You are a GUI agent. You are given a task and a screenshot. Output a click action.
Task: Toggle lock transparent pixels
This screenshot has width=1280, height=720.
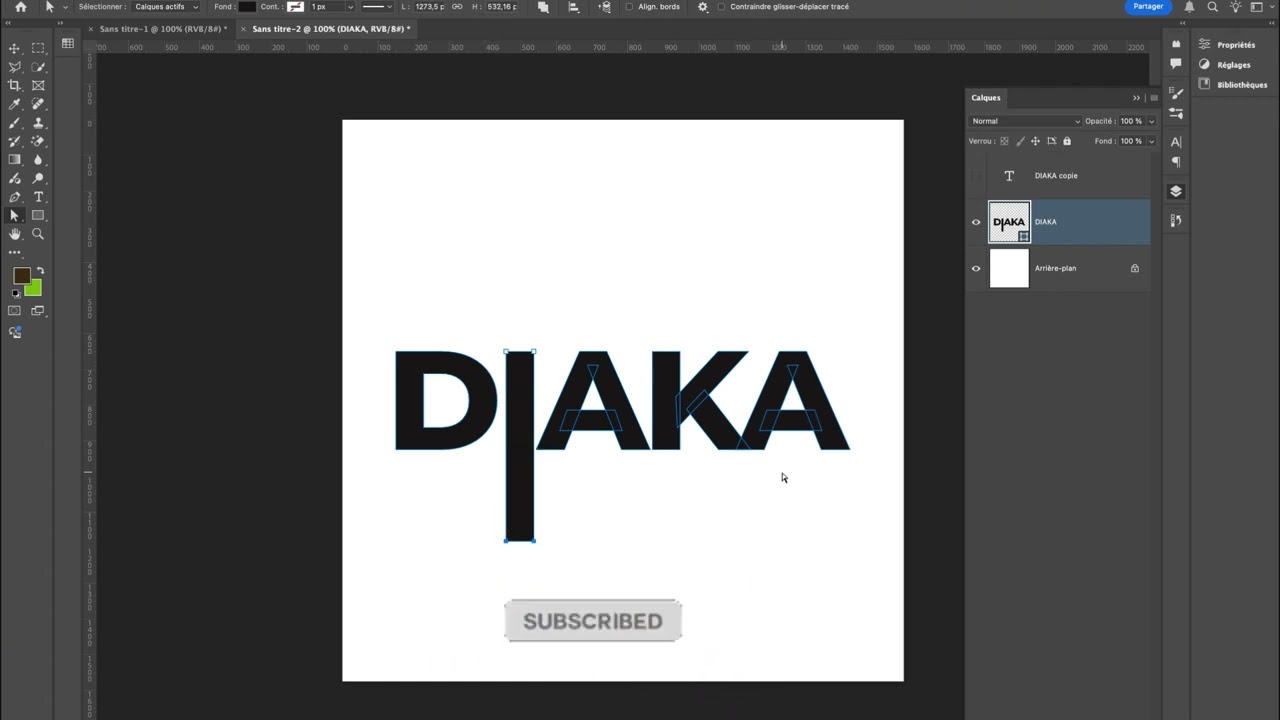pyautogui.click(x=1004, y=141)
